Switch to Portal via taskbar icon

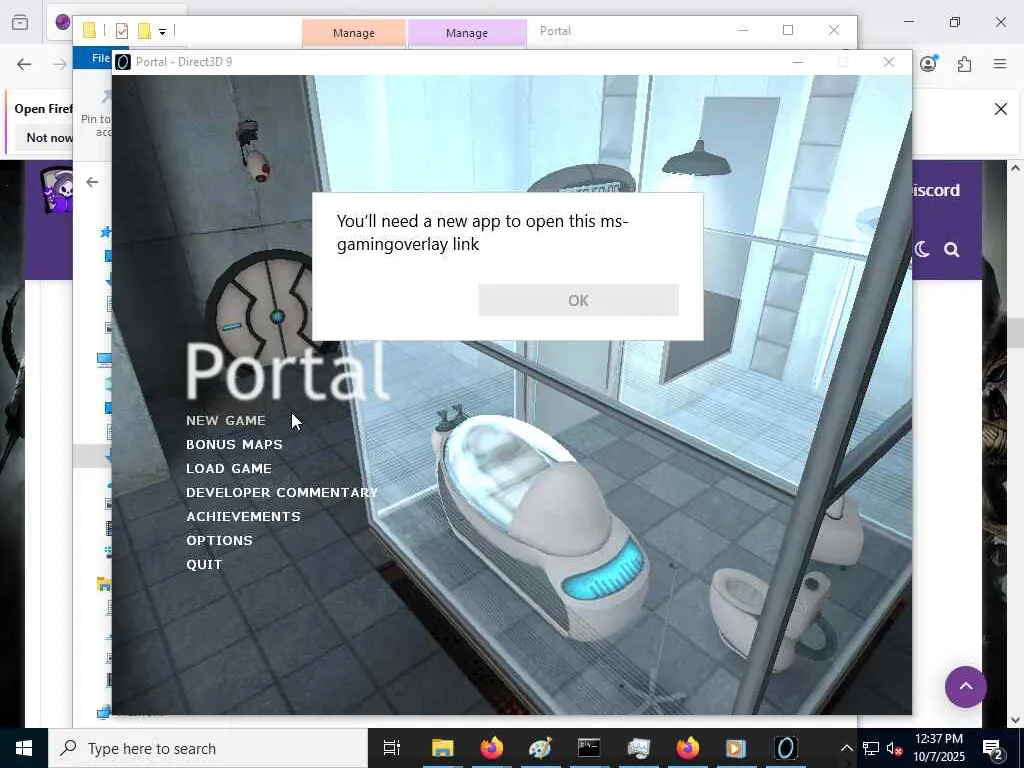(x=786, y=748)
